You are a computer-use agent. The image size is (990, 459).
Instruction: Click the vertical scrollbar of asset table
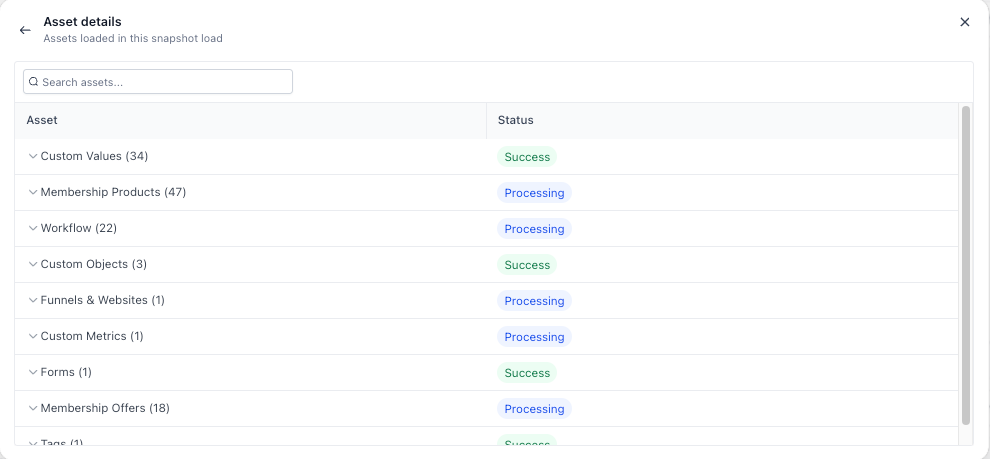(x=965, y=265)
